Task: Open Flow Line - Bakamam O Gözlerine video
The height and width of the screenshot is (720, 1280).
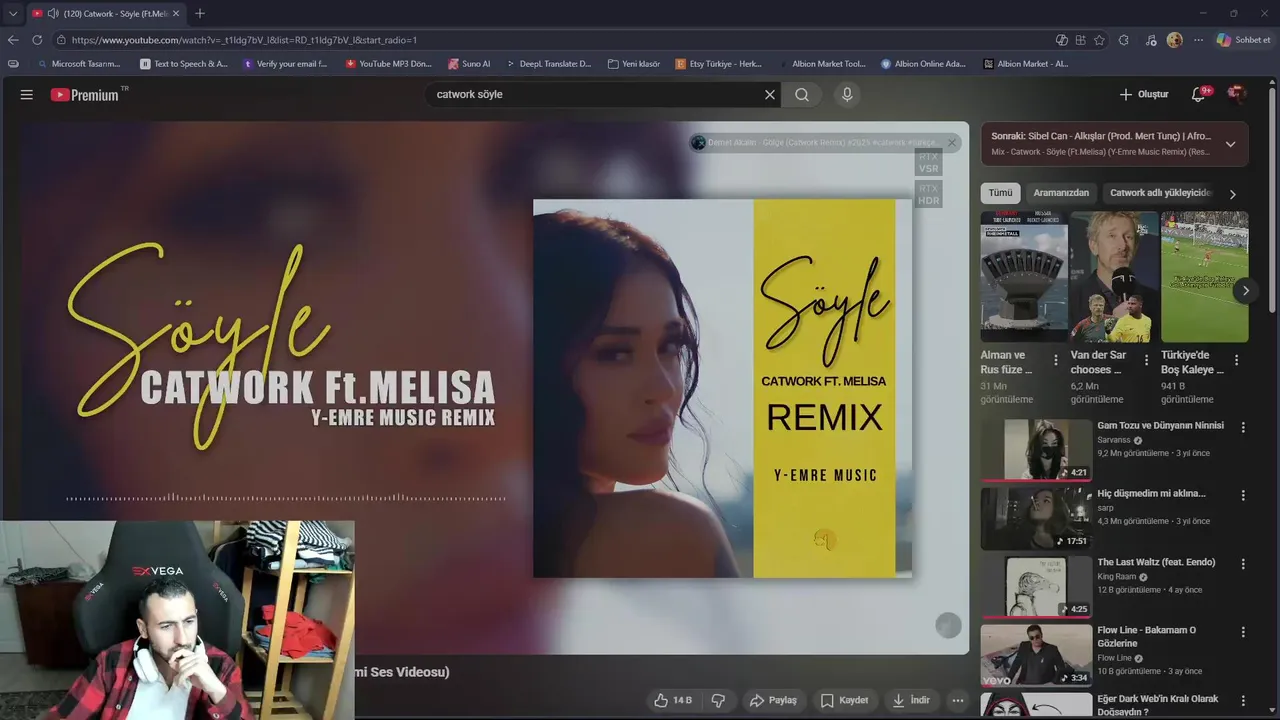Action: click(x=1146, y=636)
